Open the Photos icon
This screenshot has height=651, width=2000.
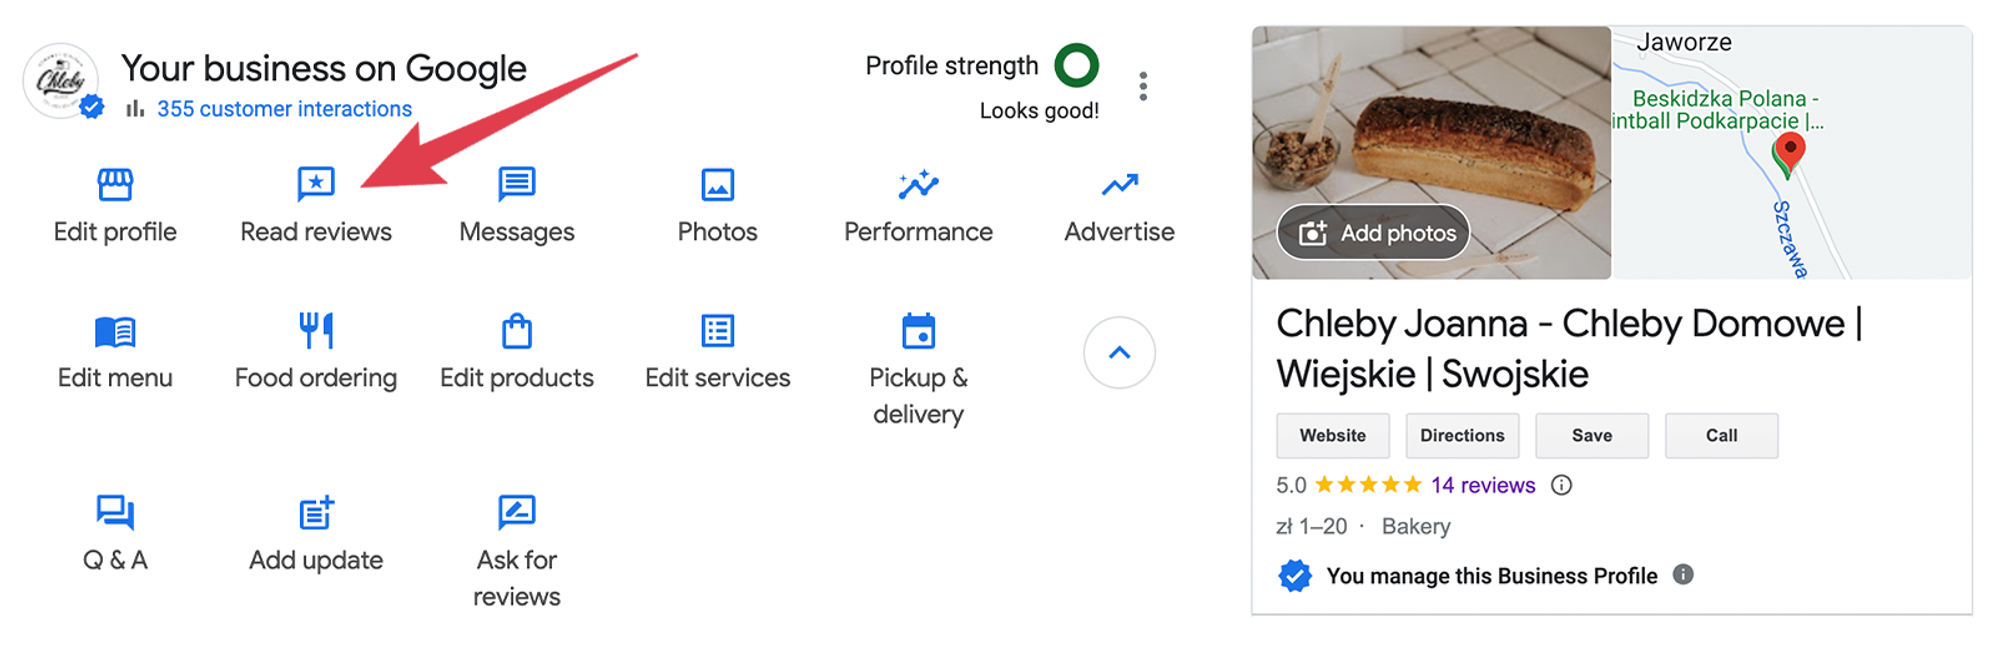click(x=718, y=185)
